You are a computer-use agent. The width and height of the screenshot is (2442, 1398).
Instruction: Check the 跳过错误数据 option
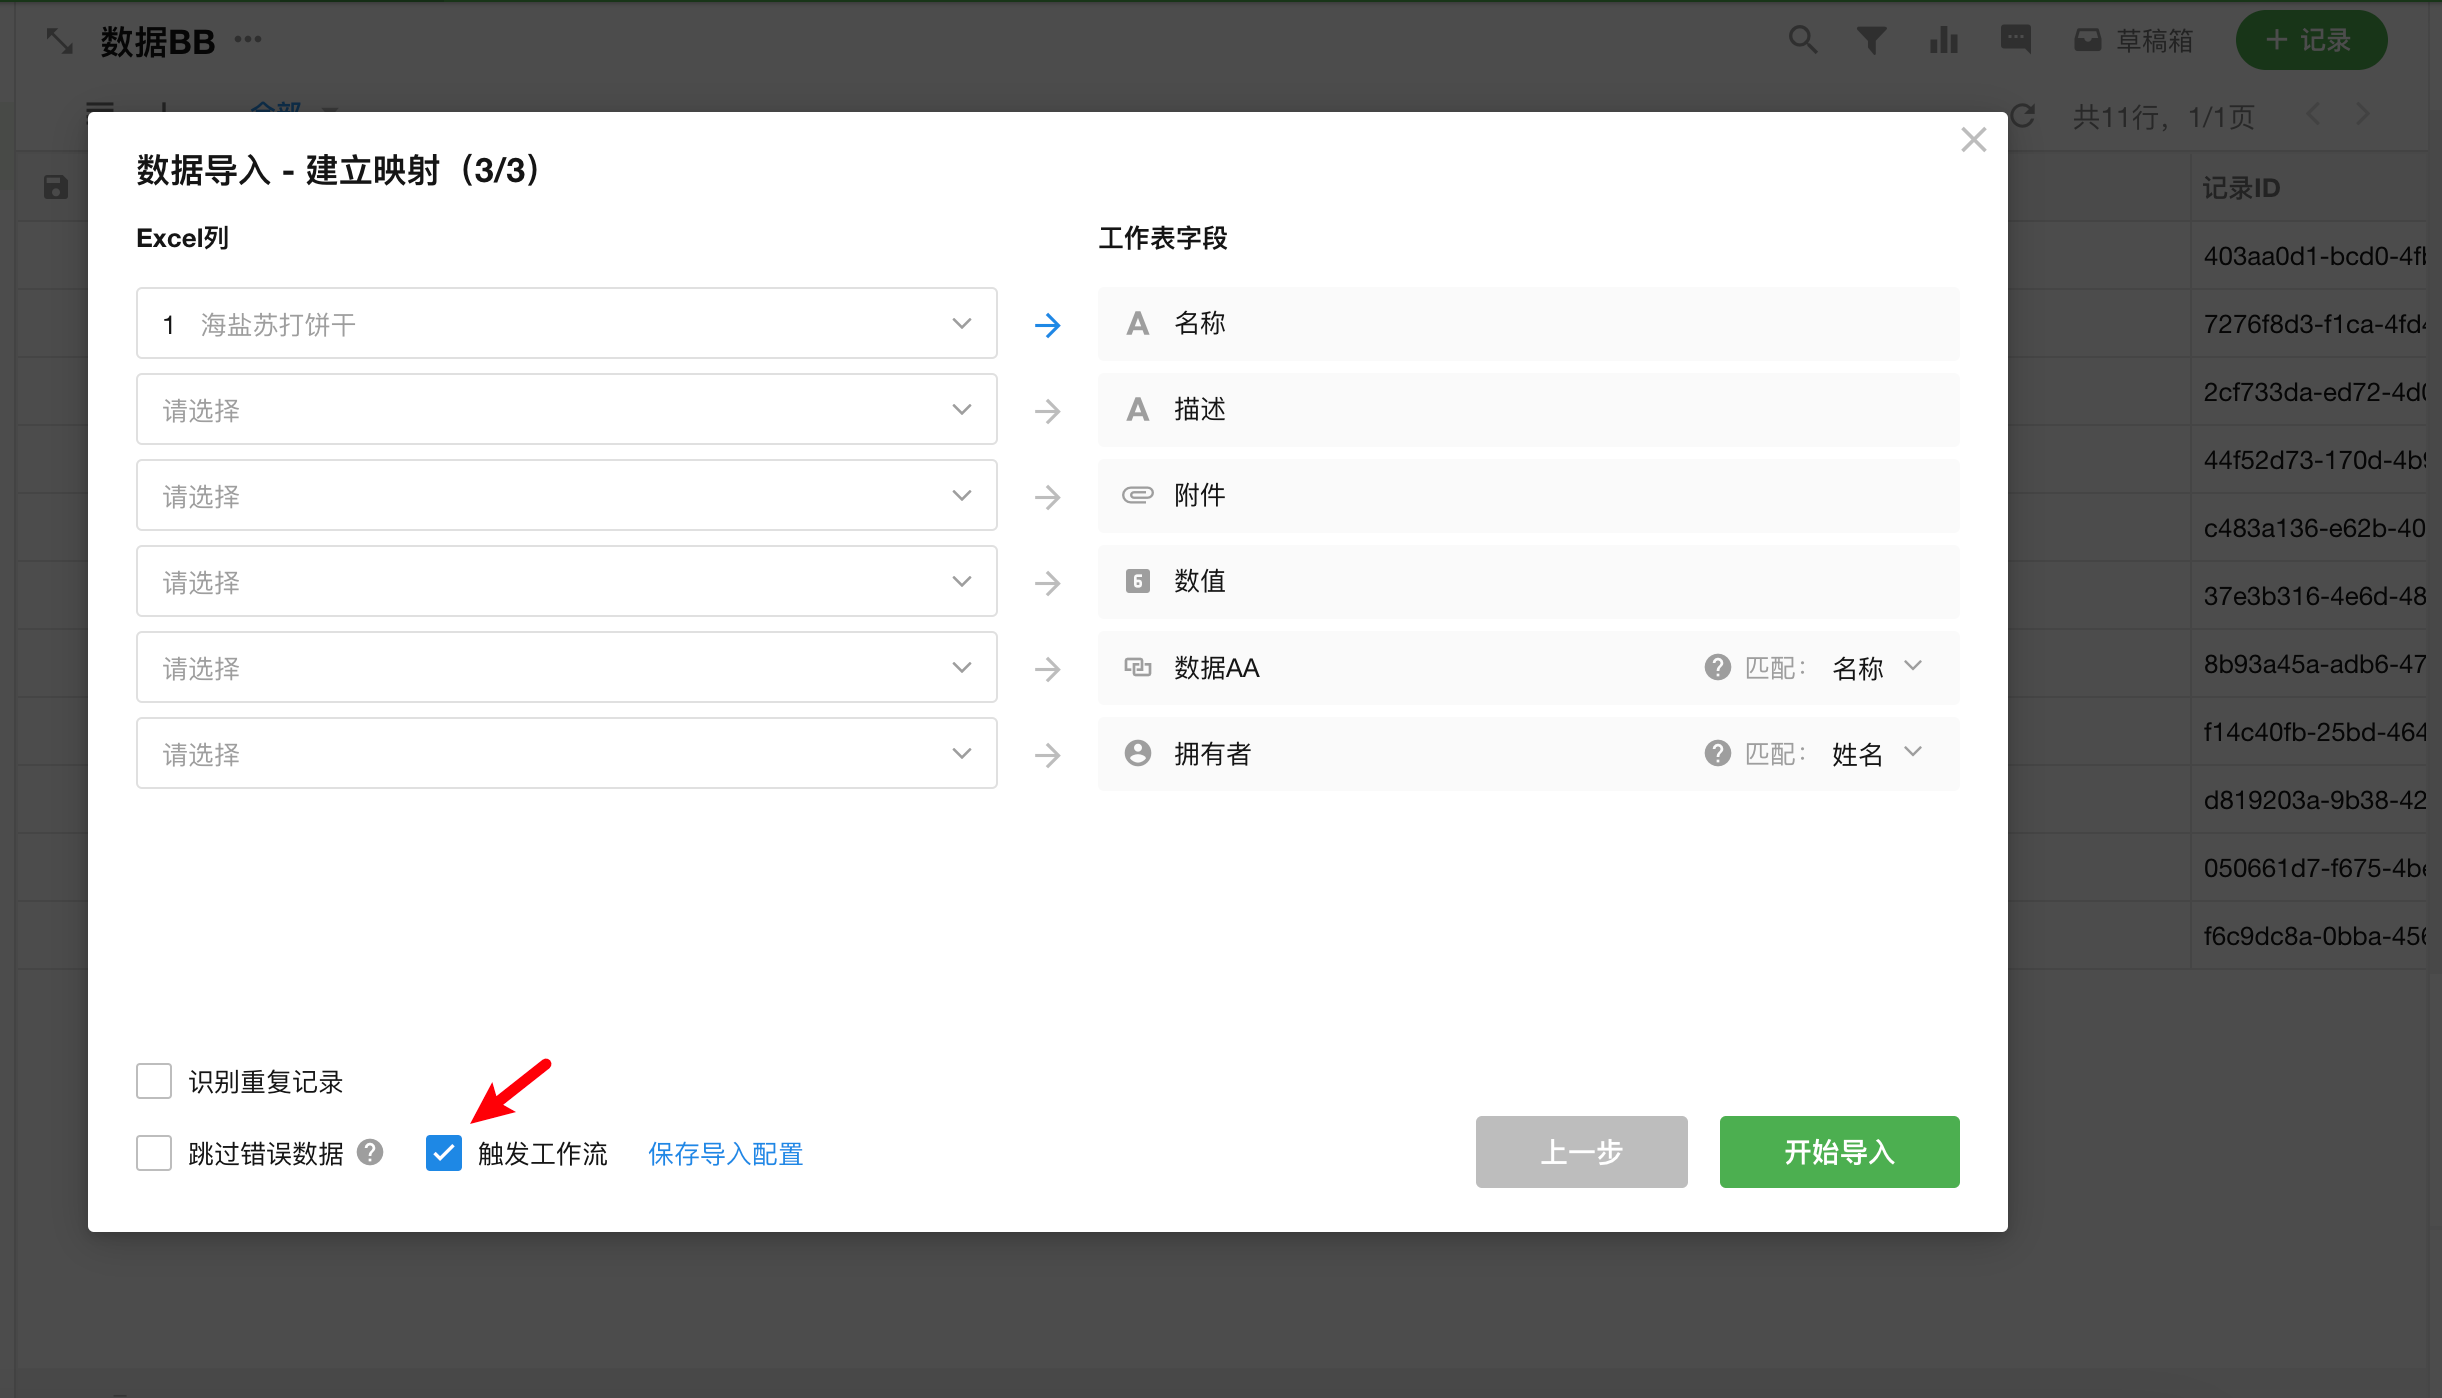coord(154,1153)
